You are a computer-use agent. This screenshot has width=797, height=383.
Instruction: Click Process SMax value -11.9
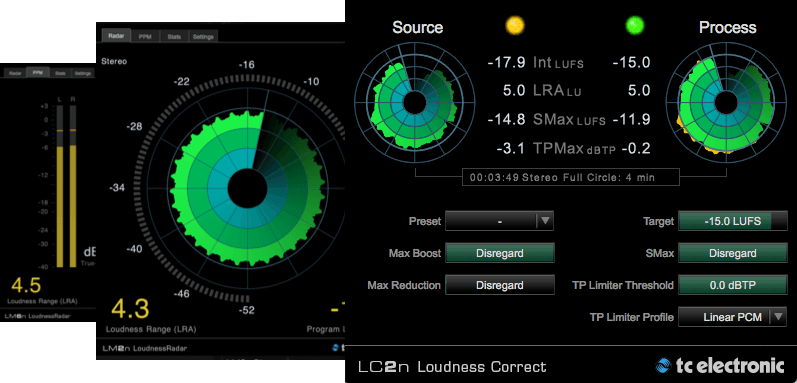(631, 120)
